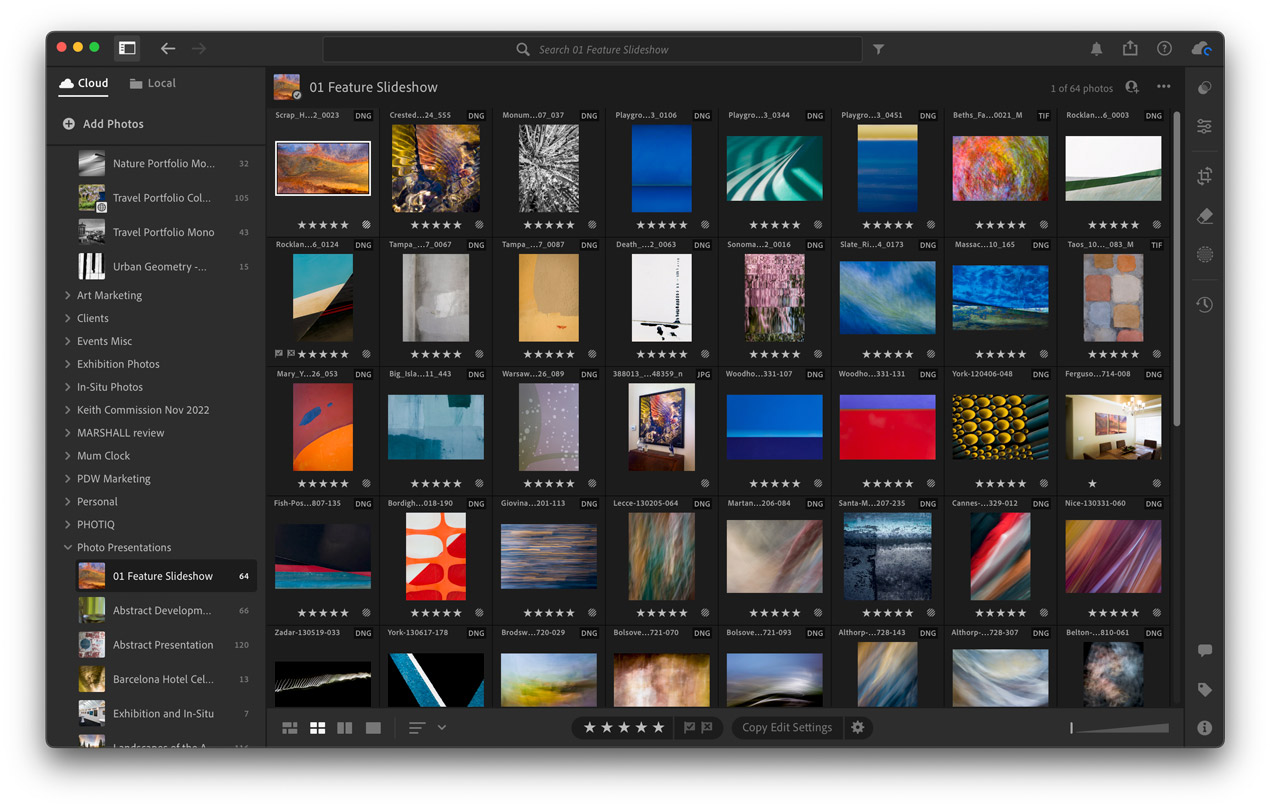Open the album three-dot menu
Viewport: 1270px width, 808px height.
pyautogui.click(x=1164, y=87)
